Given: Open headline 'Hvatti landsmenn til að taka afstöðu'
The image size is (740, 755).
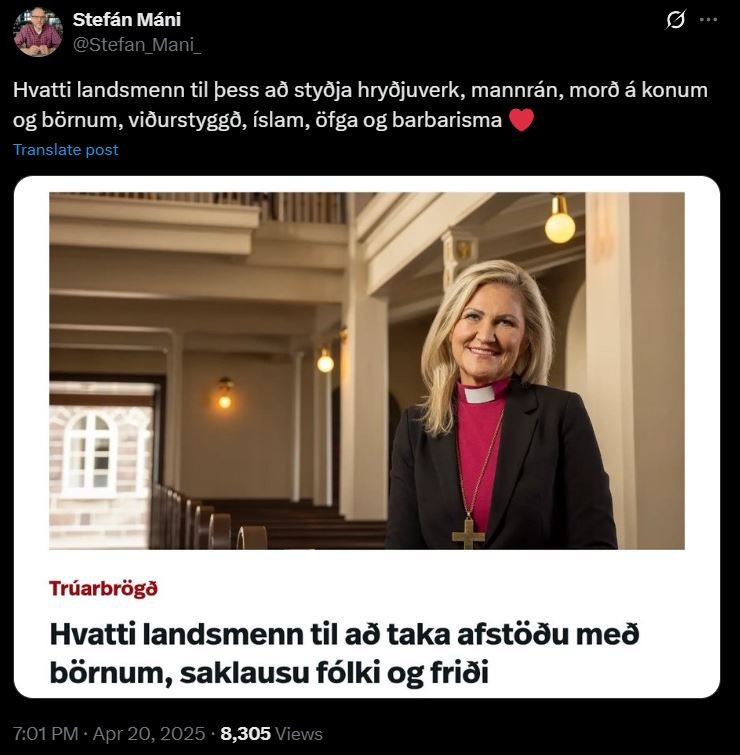Looking at the screenshot, I should pos(344,635).
